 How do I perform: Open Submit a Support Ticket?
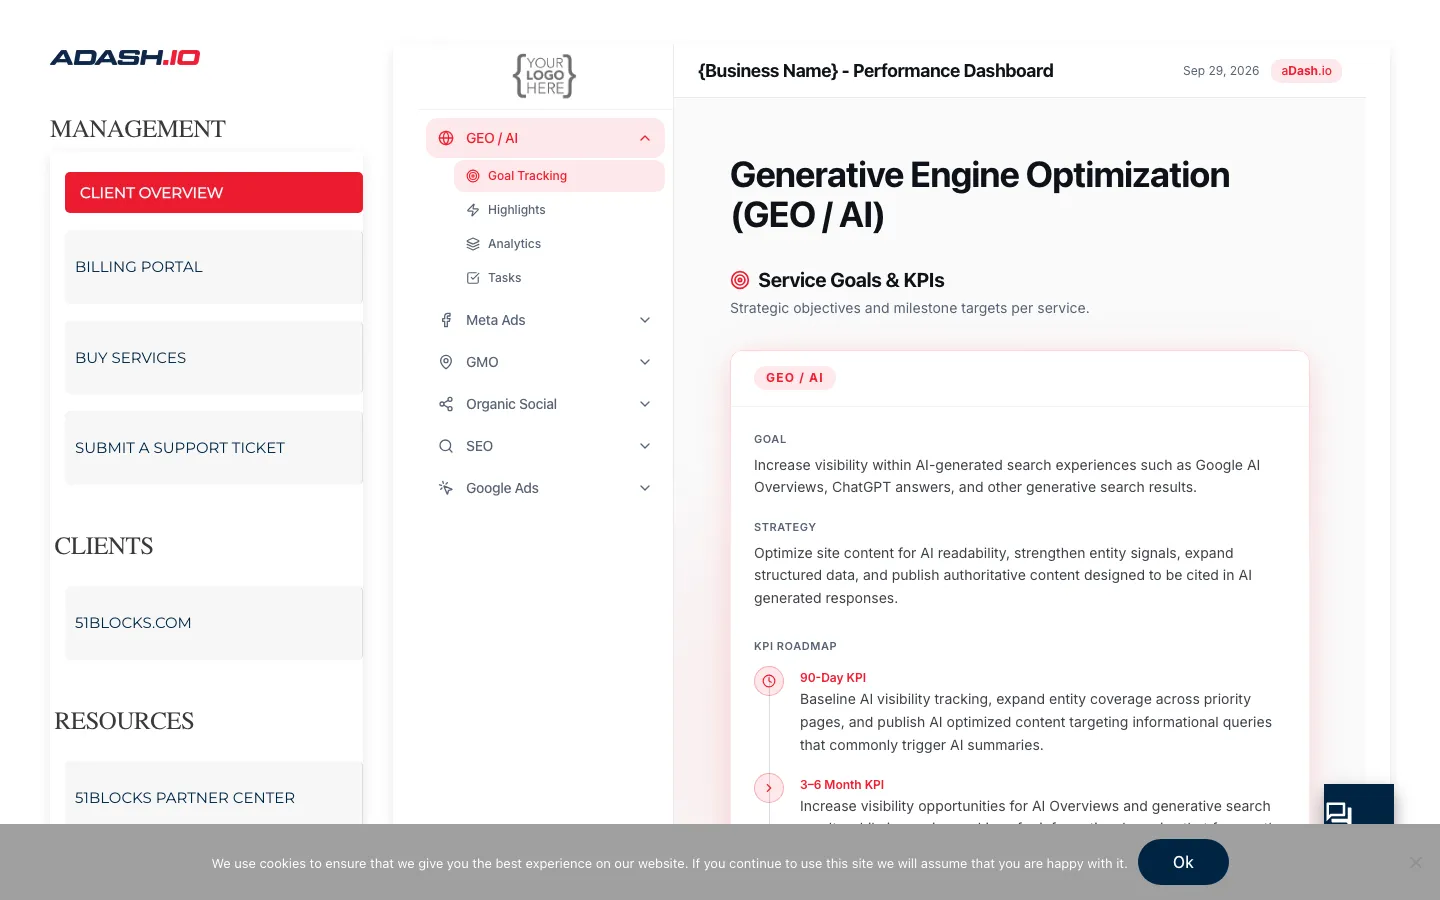click(x=214, y=448)
